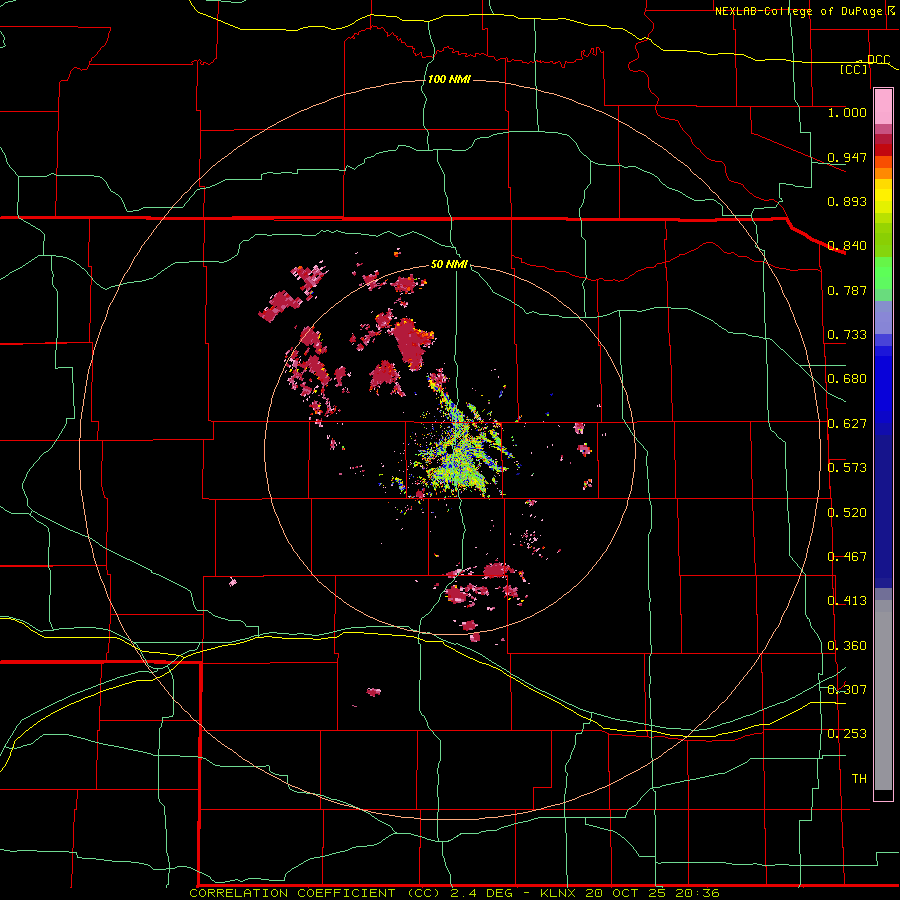This screenshot has height=900, width=900.
Task: Click the 0.627 color scale value
Action: click(847, 424)
